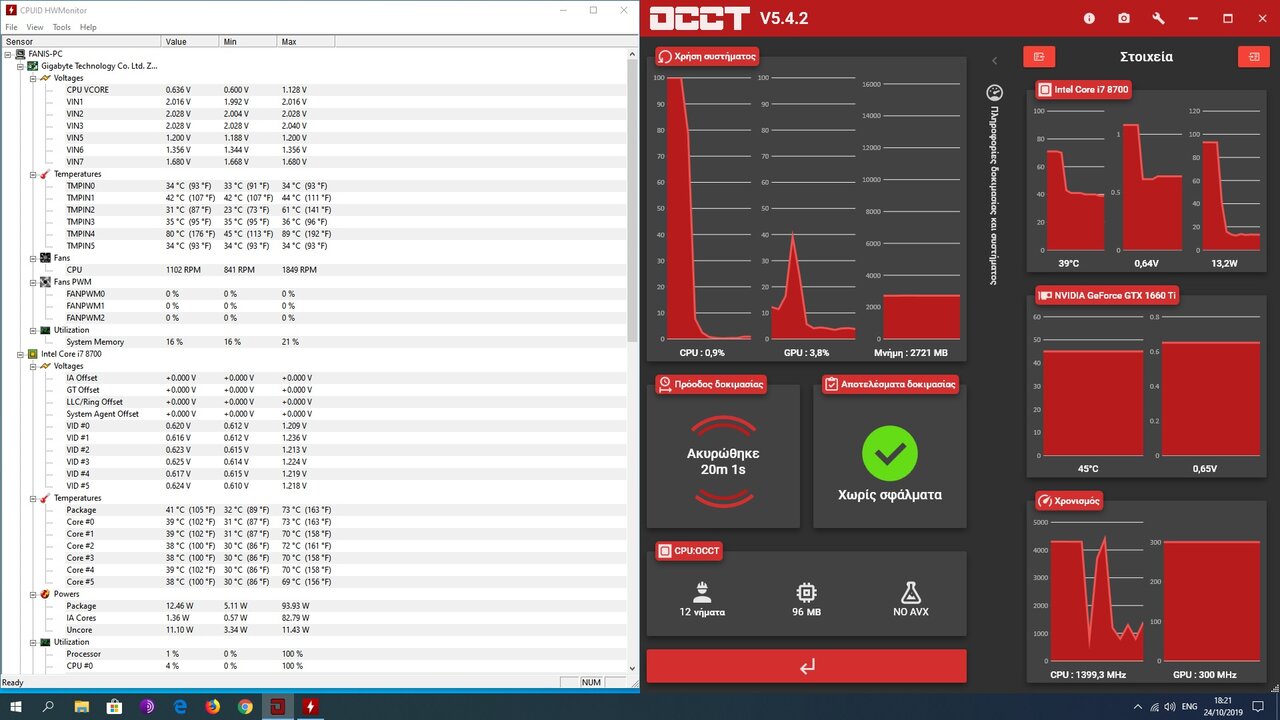Open the OCCT info (about) icon
1280x720 pixels.
click(1089, 18)
